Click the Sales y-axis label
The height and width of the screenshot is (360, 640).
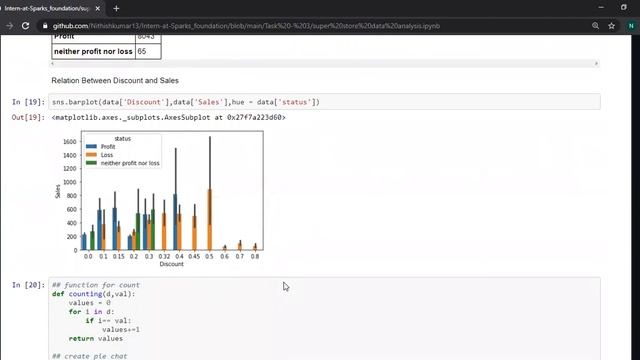pyautogui.click(x=58, y=191)
